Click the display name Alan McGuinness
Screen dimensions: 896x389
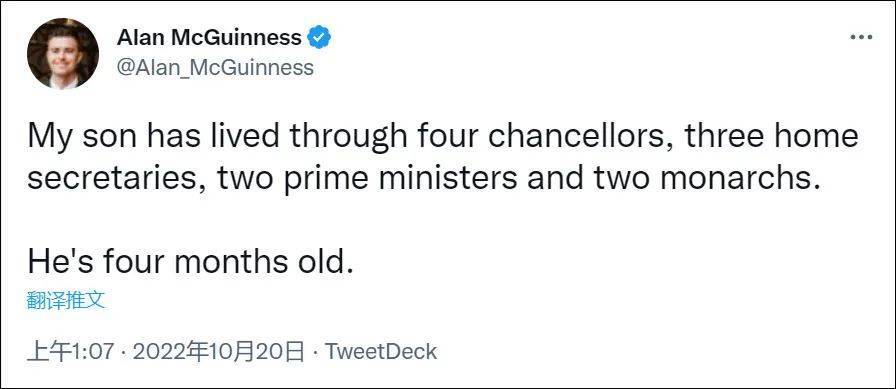coord(209,38)
